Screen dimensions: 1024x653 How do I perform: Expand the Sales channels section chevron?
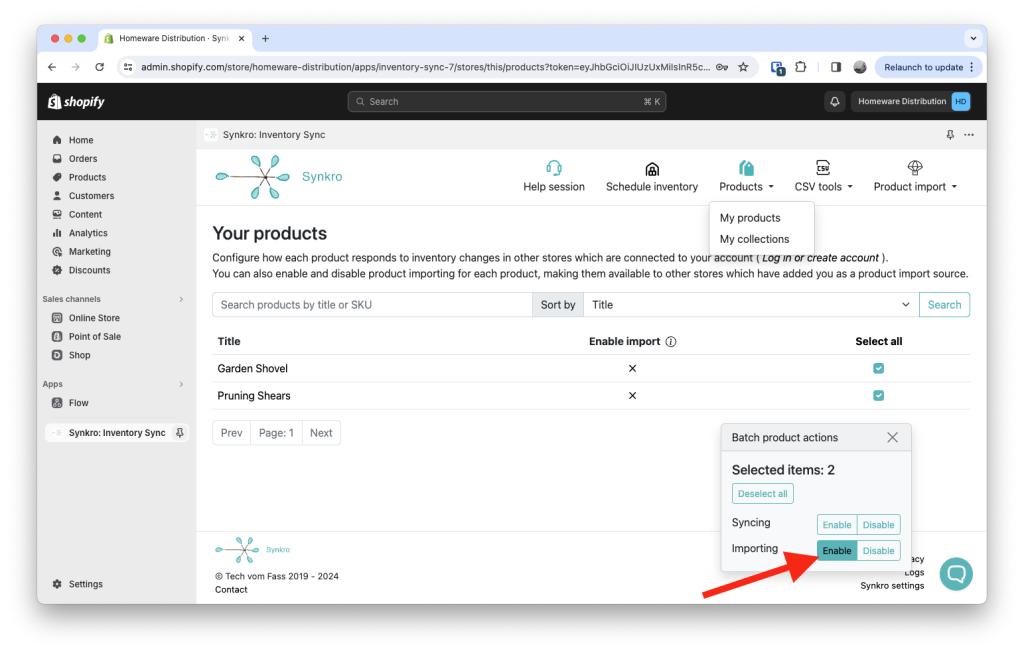181,299
